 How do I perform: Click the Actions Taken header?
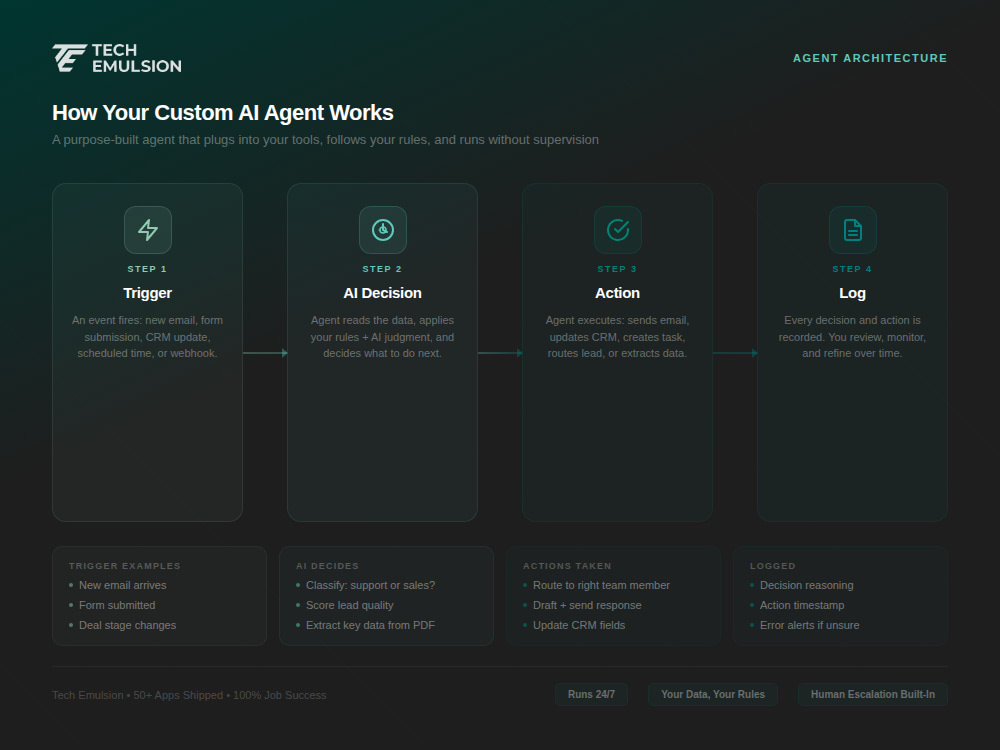click(x=567, y=566)
